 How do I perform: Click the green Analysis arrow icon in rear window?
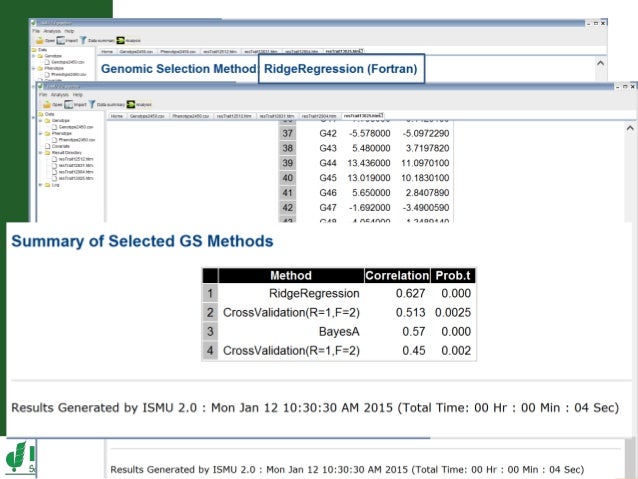pos(120,40)
